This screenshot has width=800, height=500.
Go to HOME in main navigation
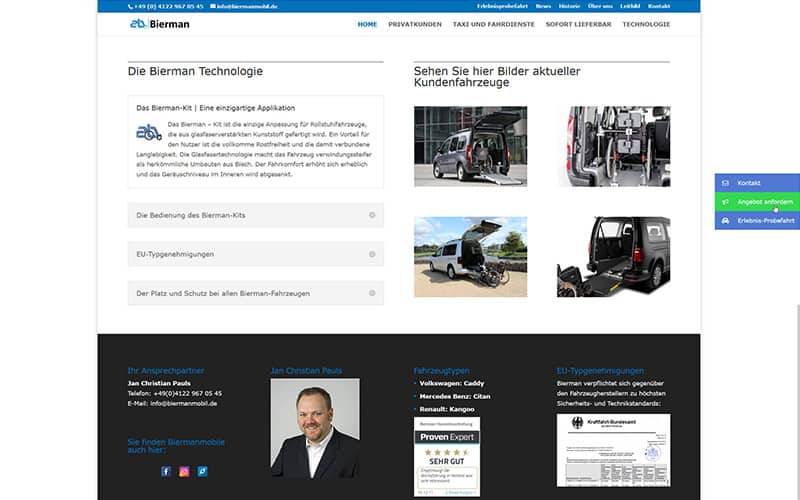pyautogui.click(x=367, y=24)
